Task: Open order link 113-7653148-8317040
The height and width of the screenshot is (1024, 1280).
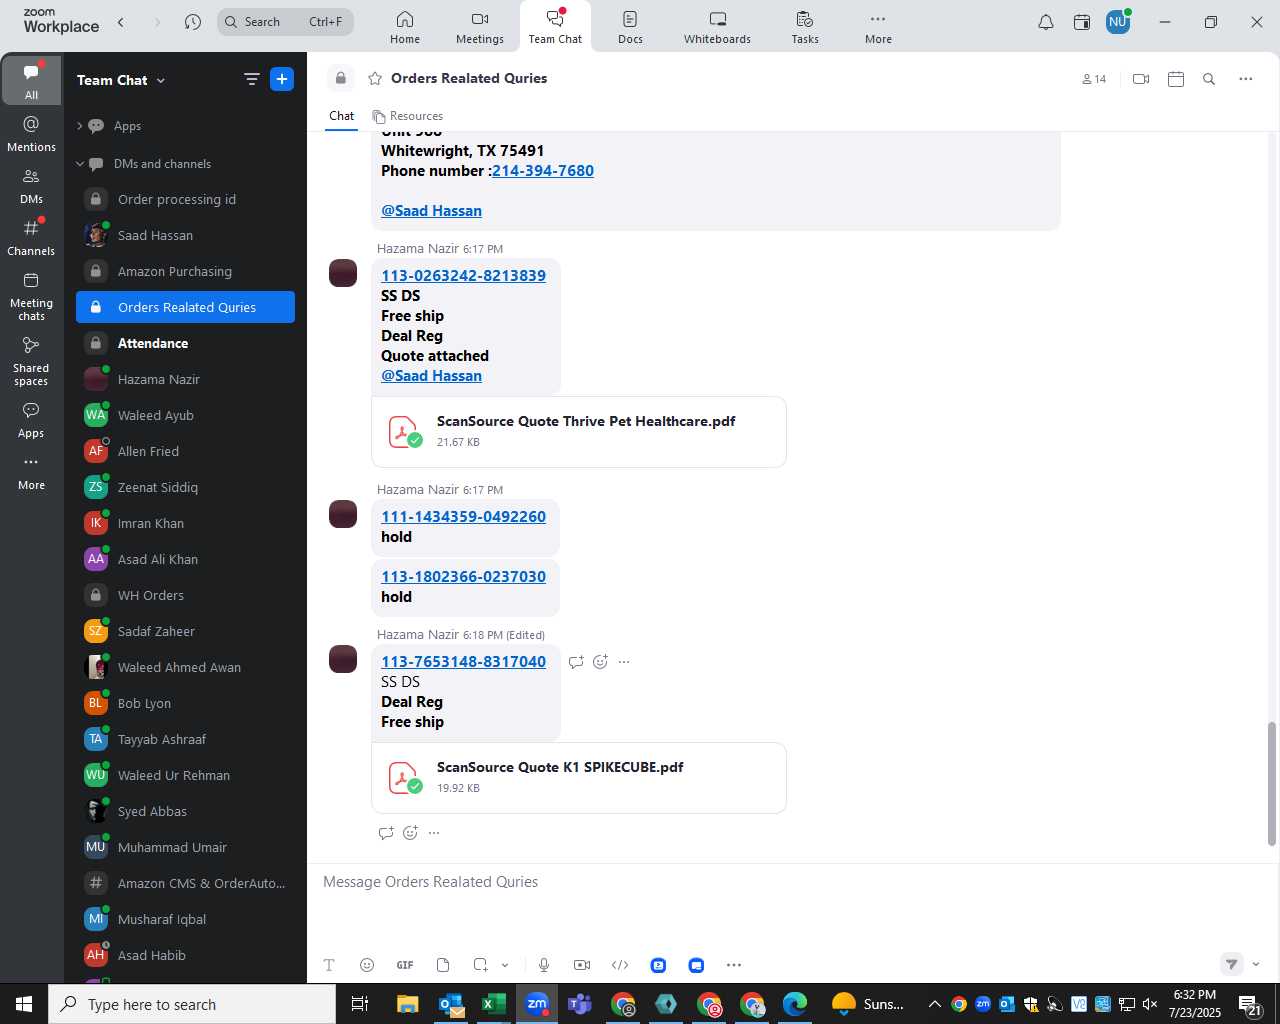Action: tap(463, 662)
